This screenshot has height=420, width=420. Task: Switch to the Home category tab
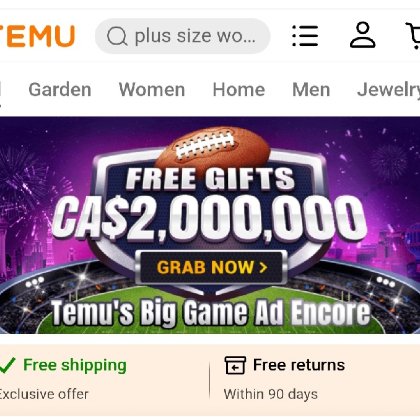(239, 90)
